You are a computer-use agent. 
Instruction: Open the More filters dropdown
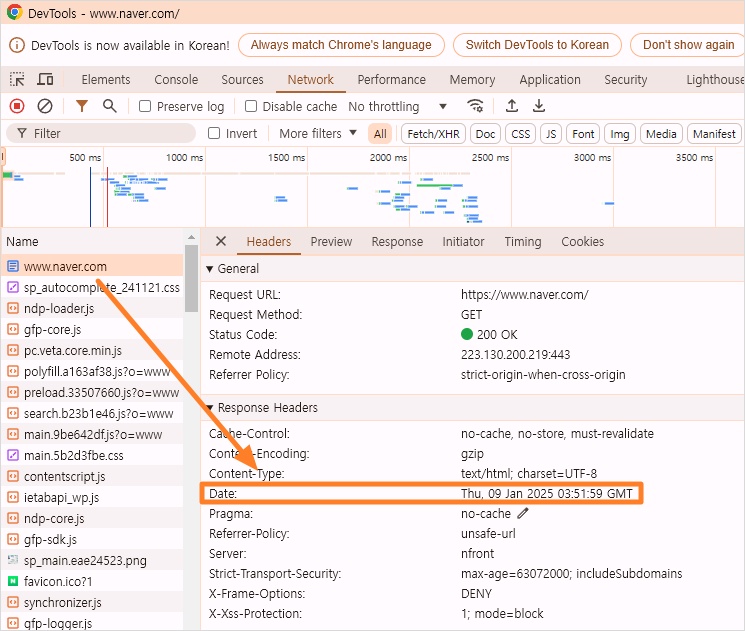click(317, 134)
